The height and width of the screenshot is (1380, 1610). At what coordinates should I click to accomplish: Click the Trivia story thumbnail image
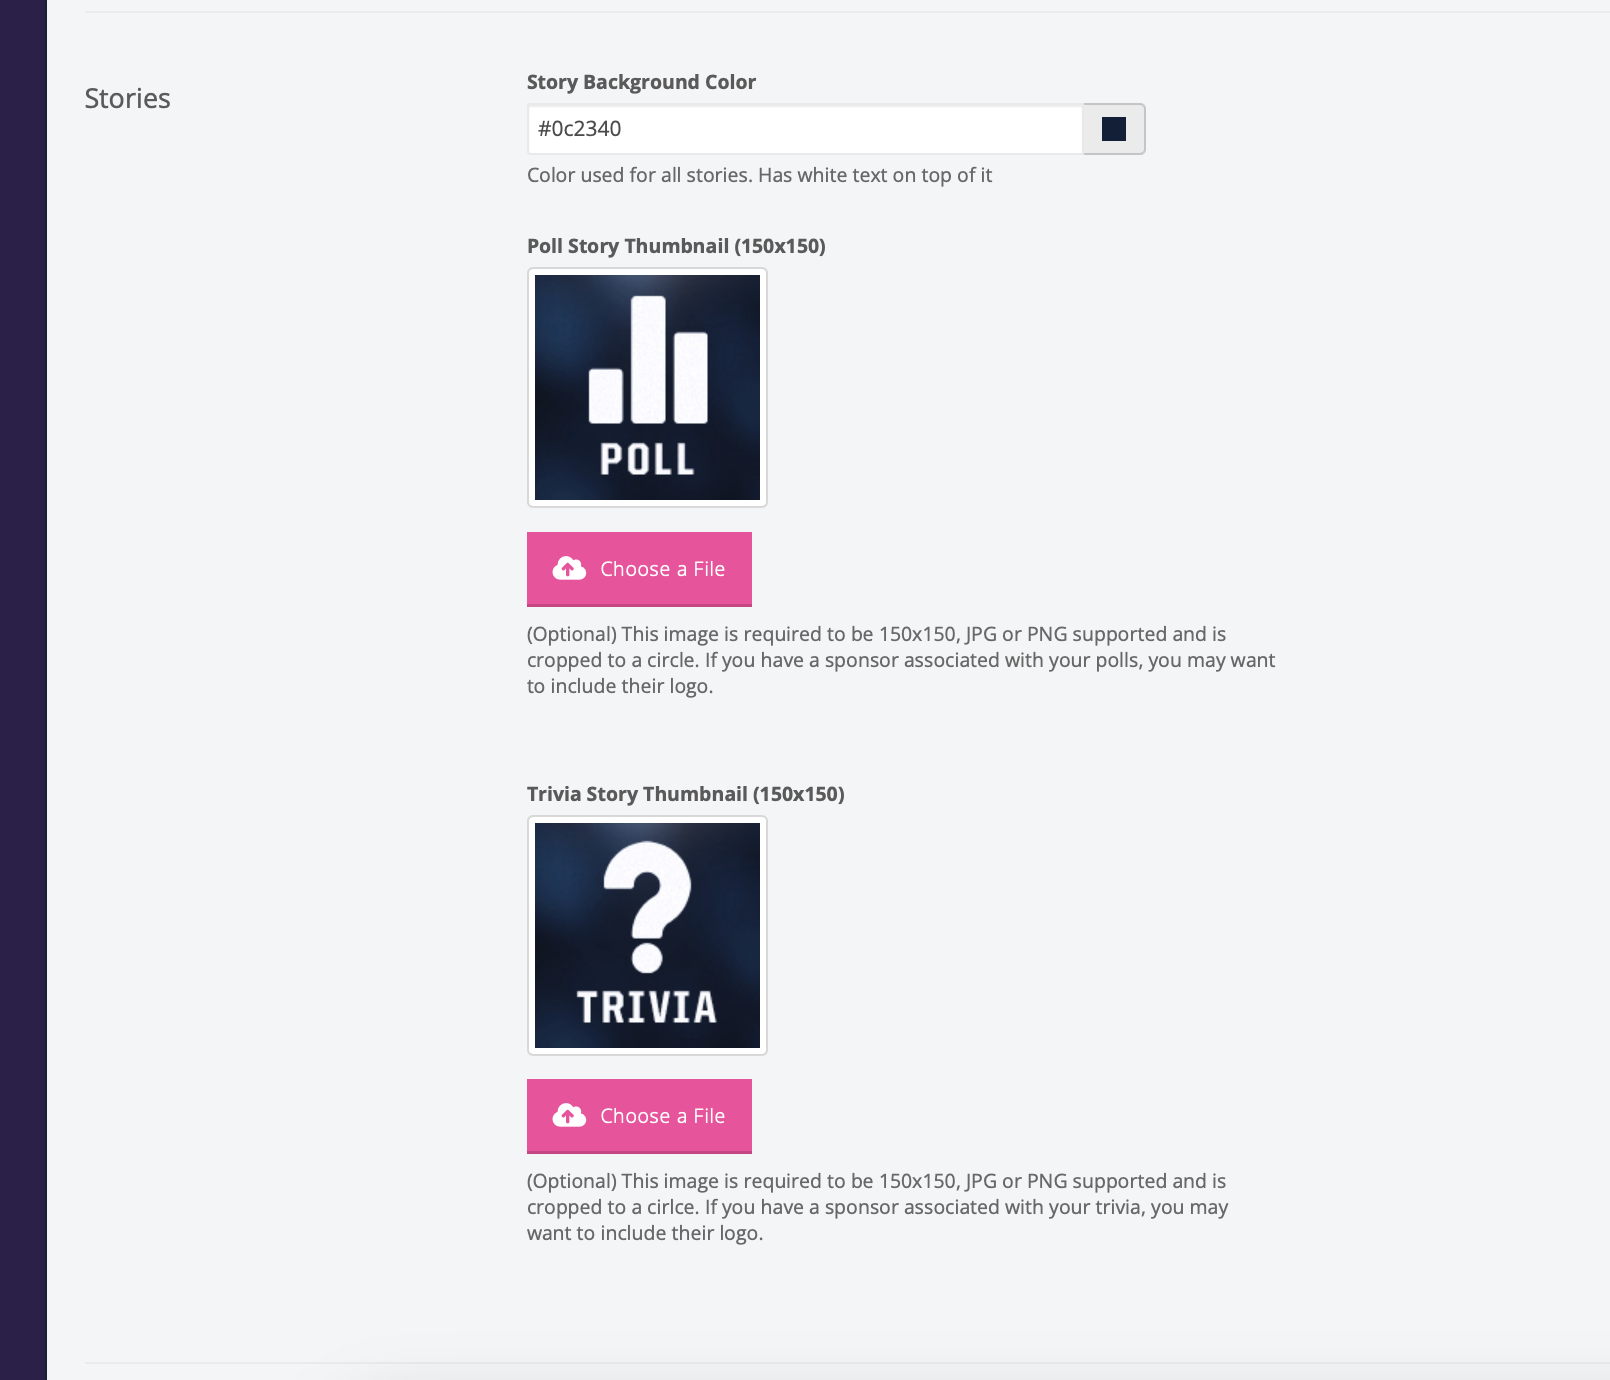click(x=647, y=935)
